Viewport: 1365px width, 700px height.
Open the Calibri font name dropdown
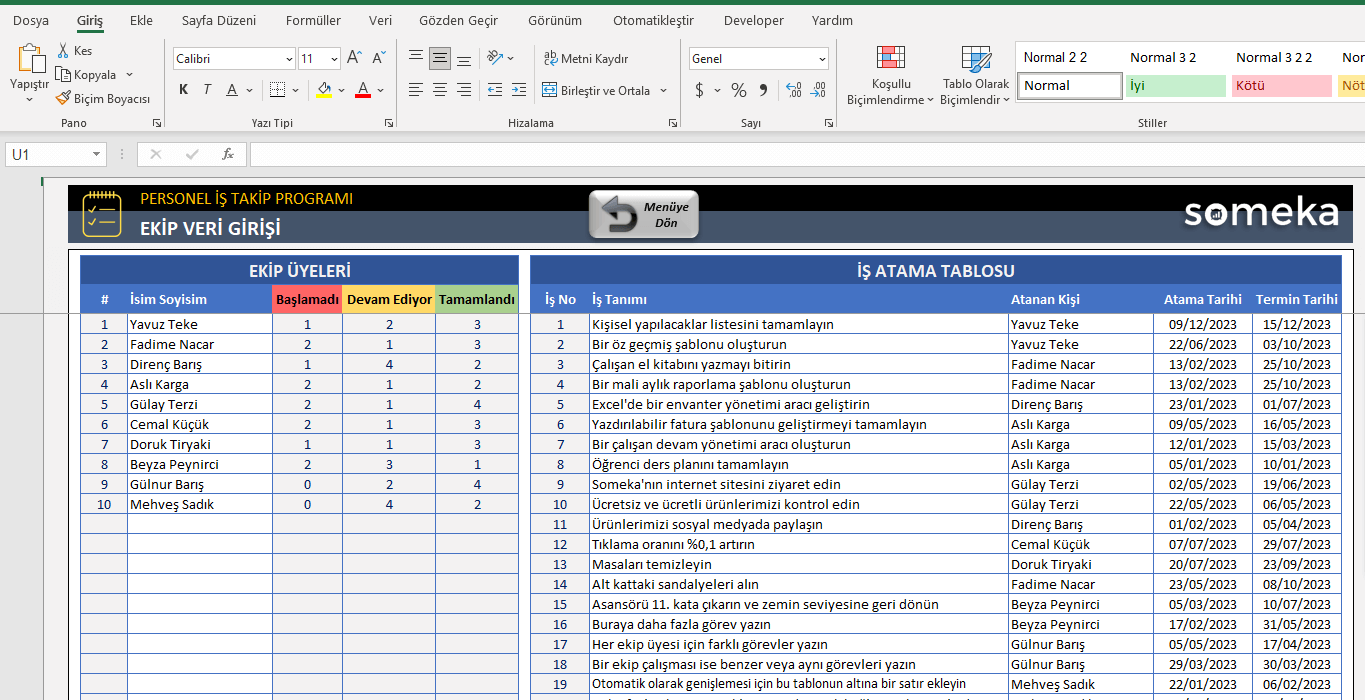pos(289,59)
